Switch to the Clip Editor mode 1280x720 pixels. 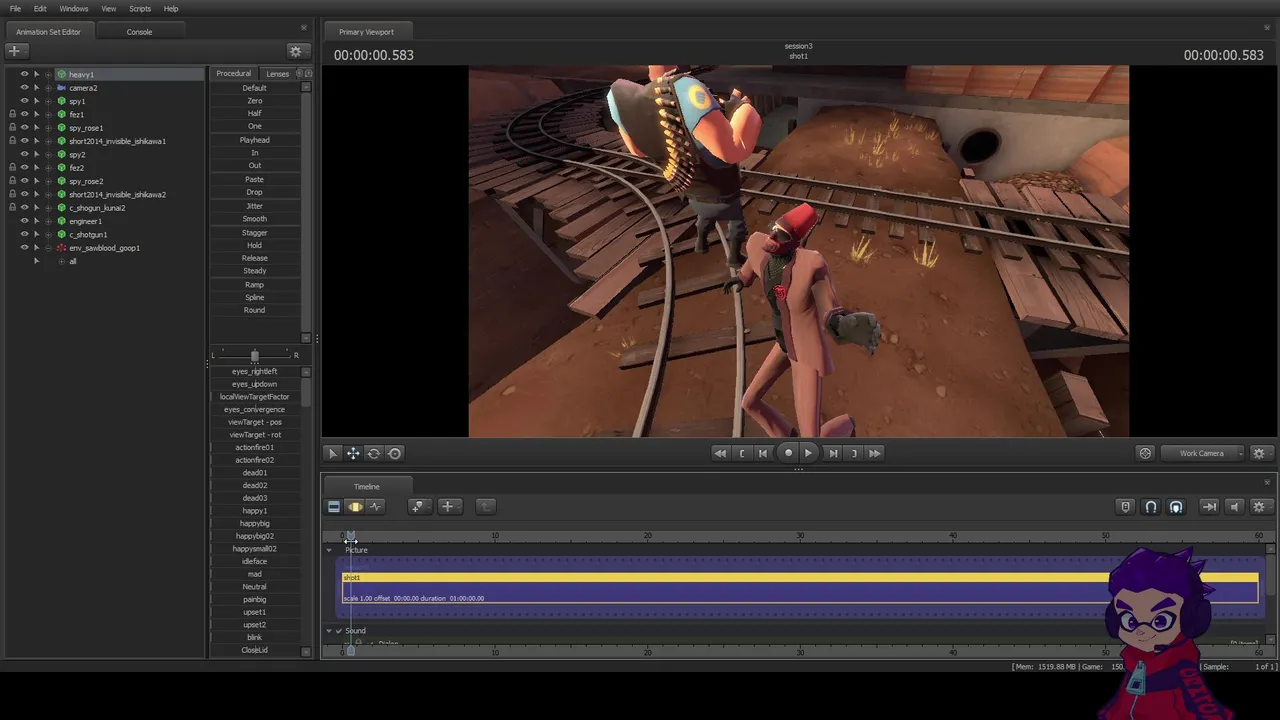(334, 507)
